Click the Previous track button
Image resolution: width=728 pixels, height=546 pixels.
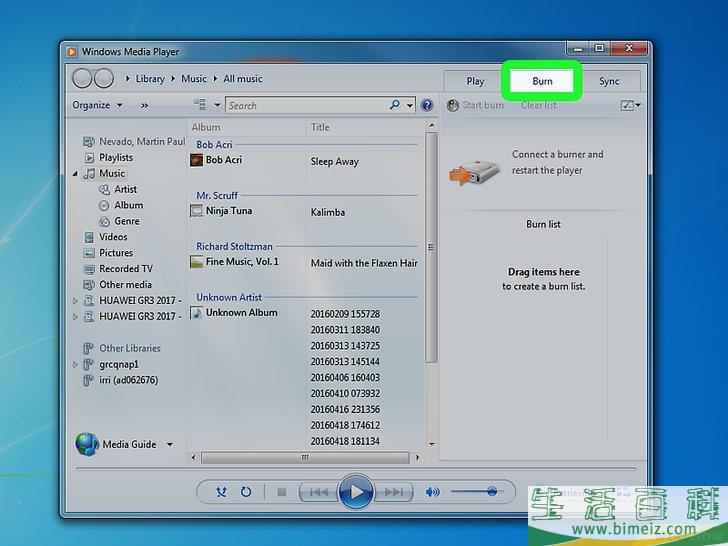(319, 492)
